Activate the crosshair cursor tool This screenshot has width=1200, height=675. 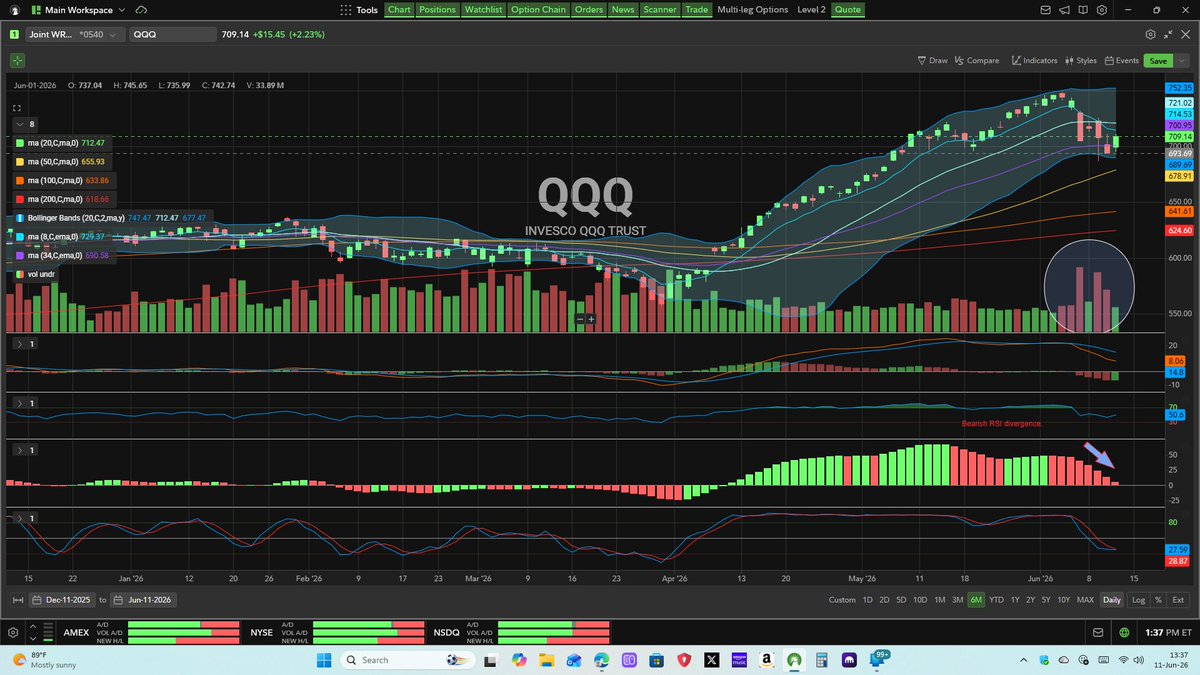(x=19, y=61)
